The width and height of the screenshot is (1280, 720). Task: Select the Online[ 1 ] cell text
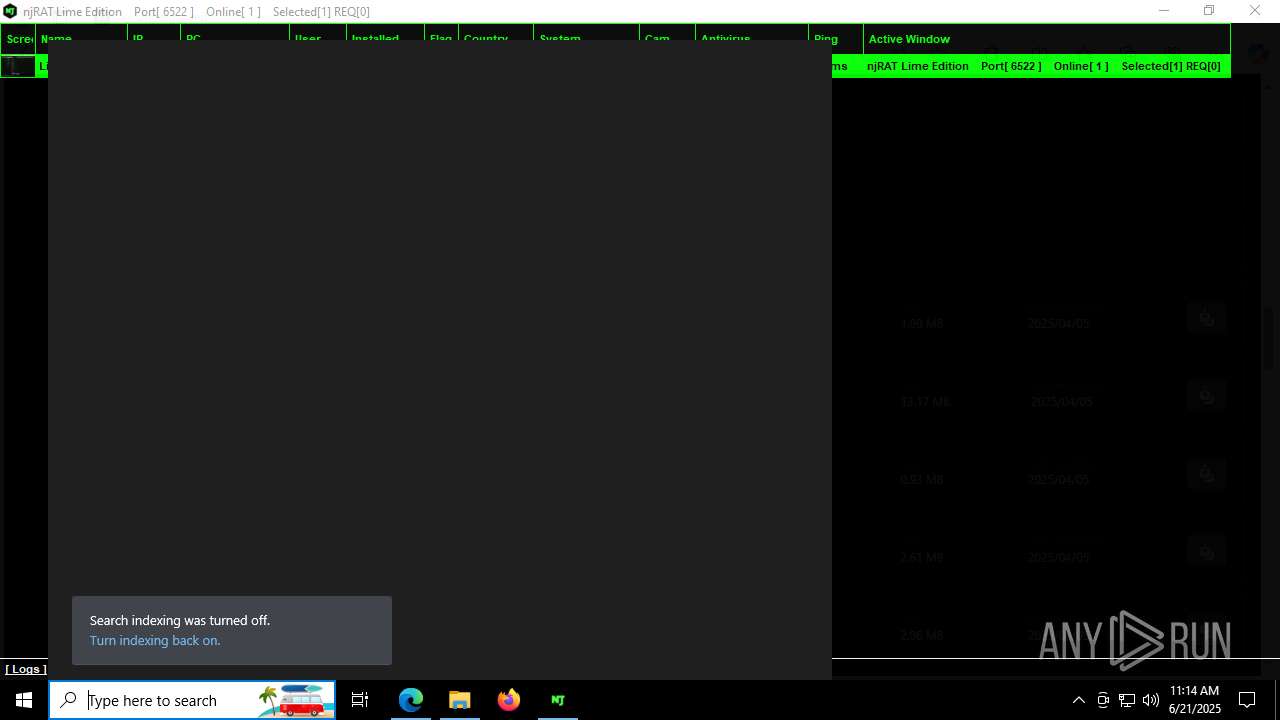(1080, 66)
